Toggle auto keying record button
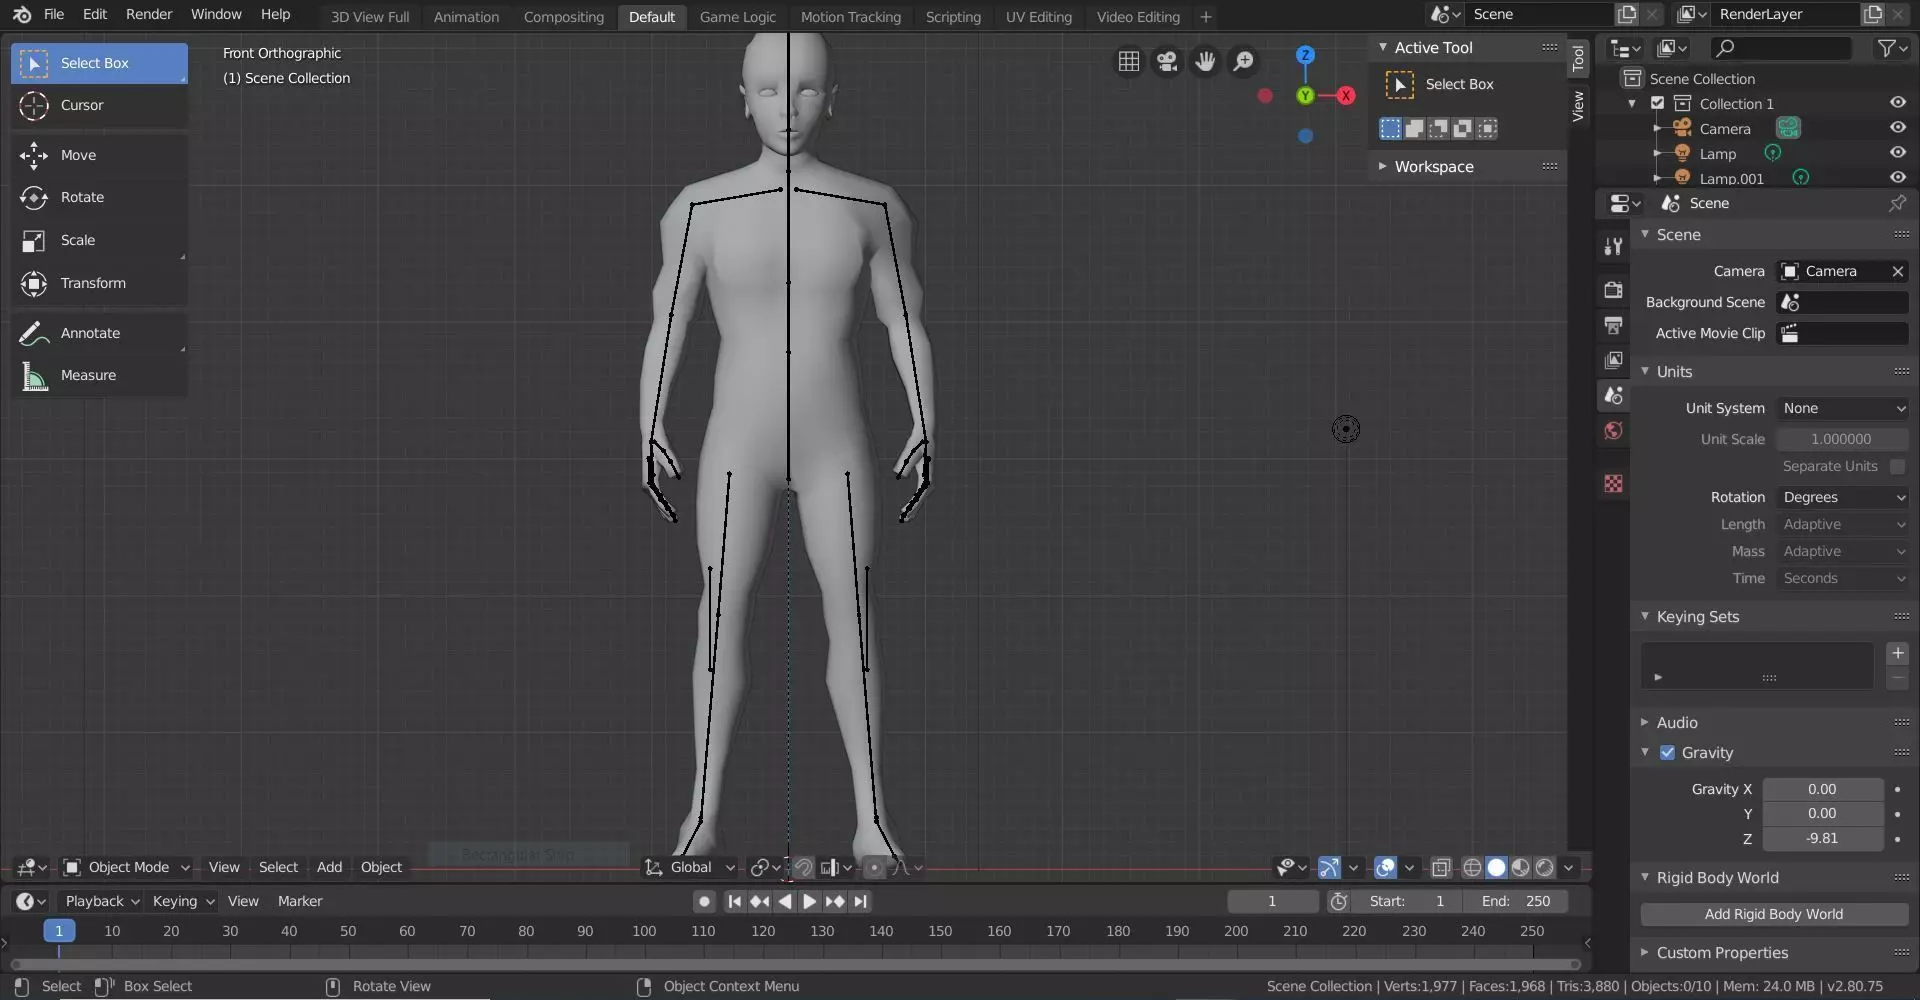The image size is (1920, 1000). pyautogui.click(x=704, y=902)
